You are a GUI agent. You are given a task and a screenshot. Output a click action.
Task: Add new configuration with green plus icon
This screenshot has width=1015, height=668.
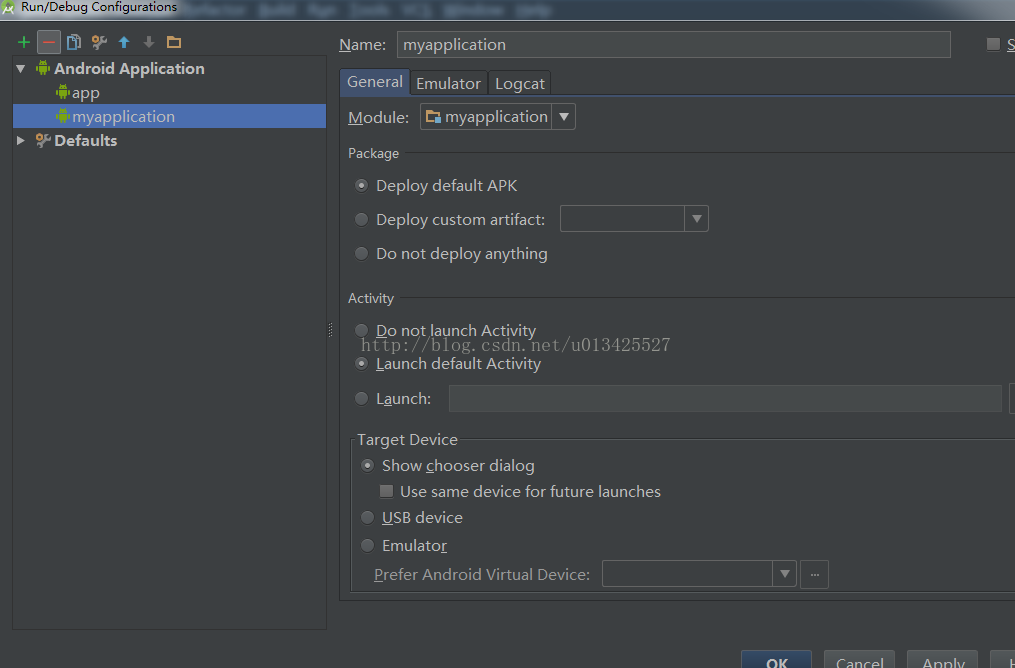pyautogui.click(x=24, y=43)
